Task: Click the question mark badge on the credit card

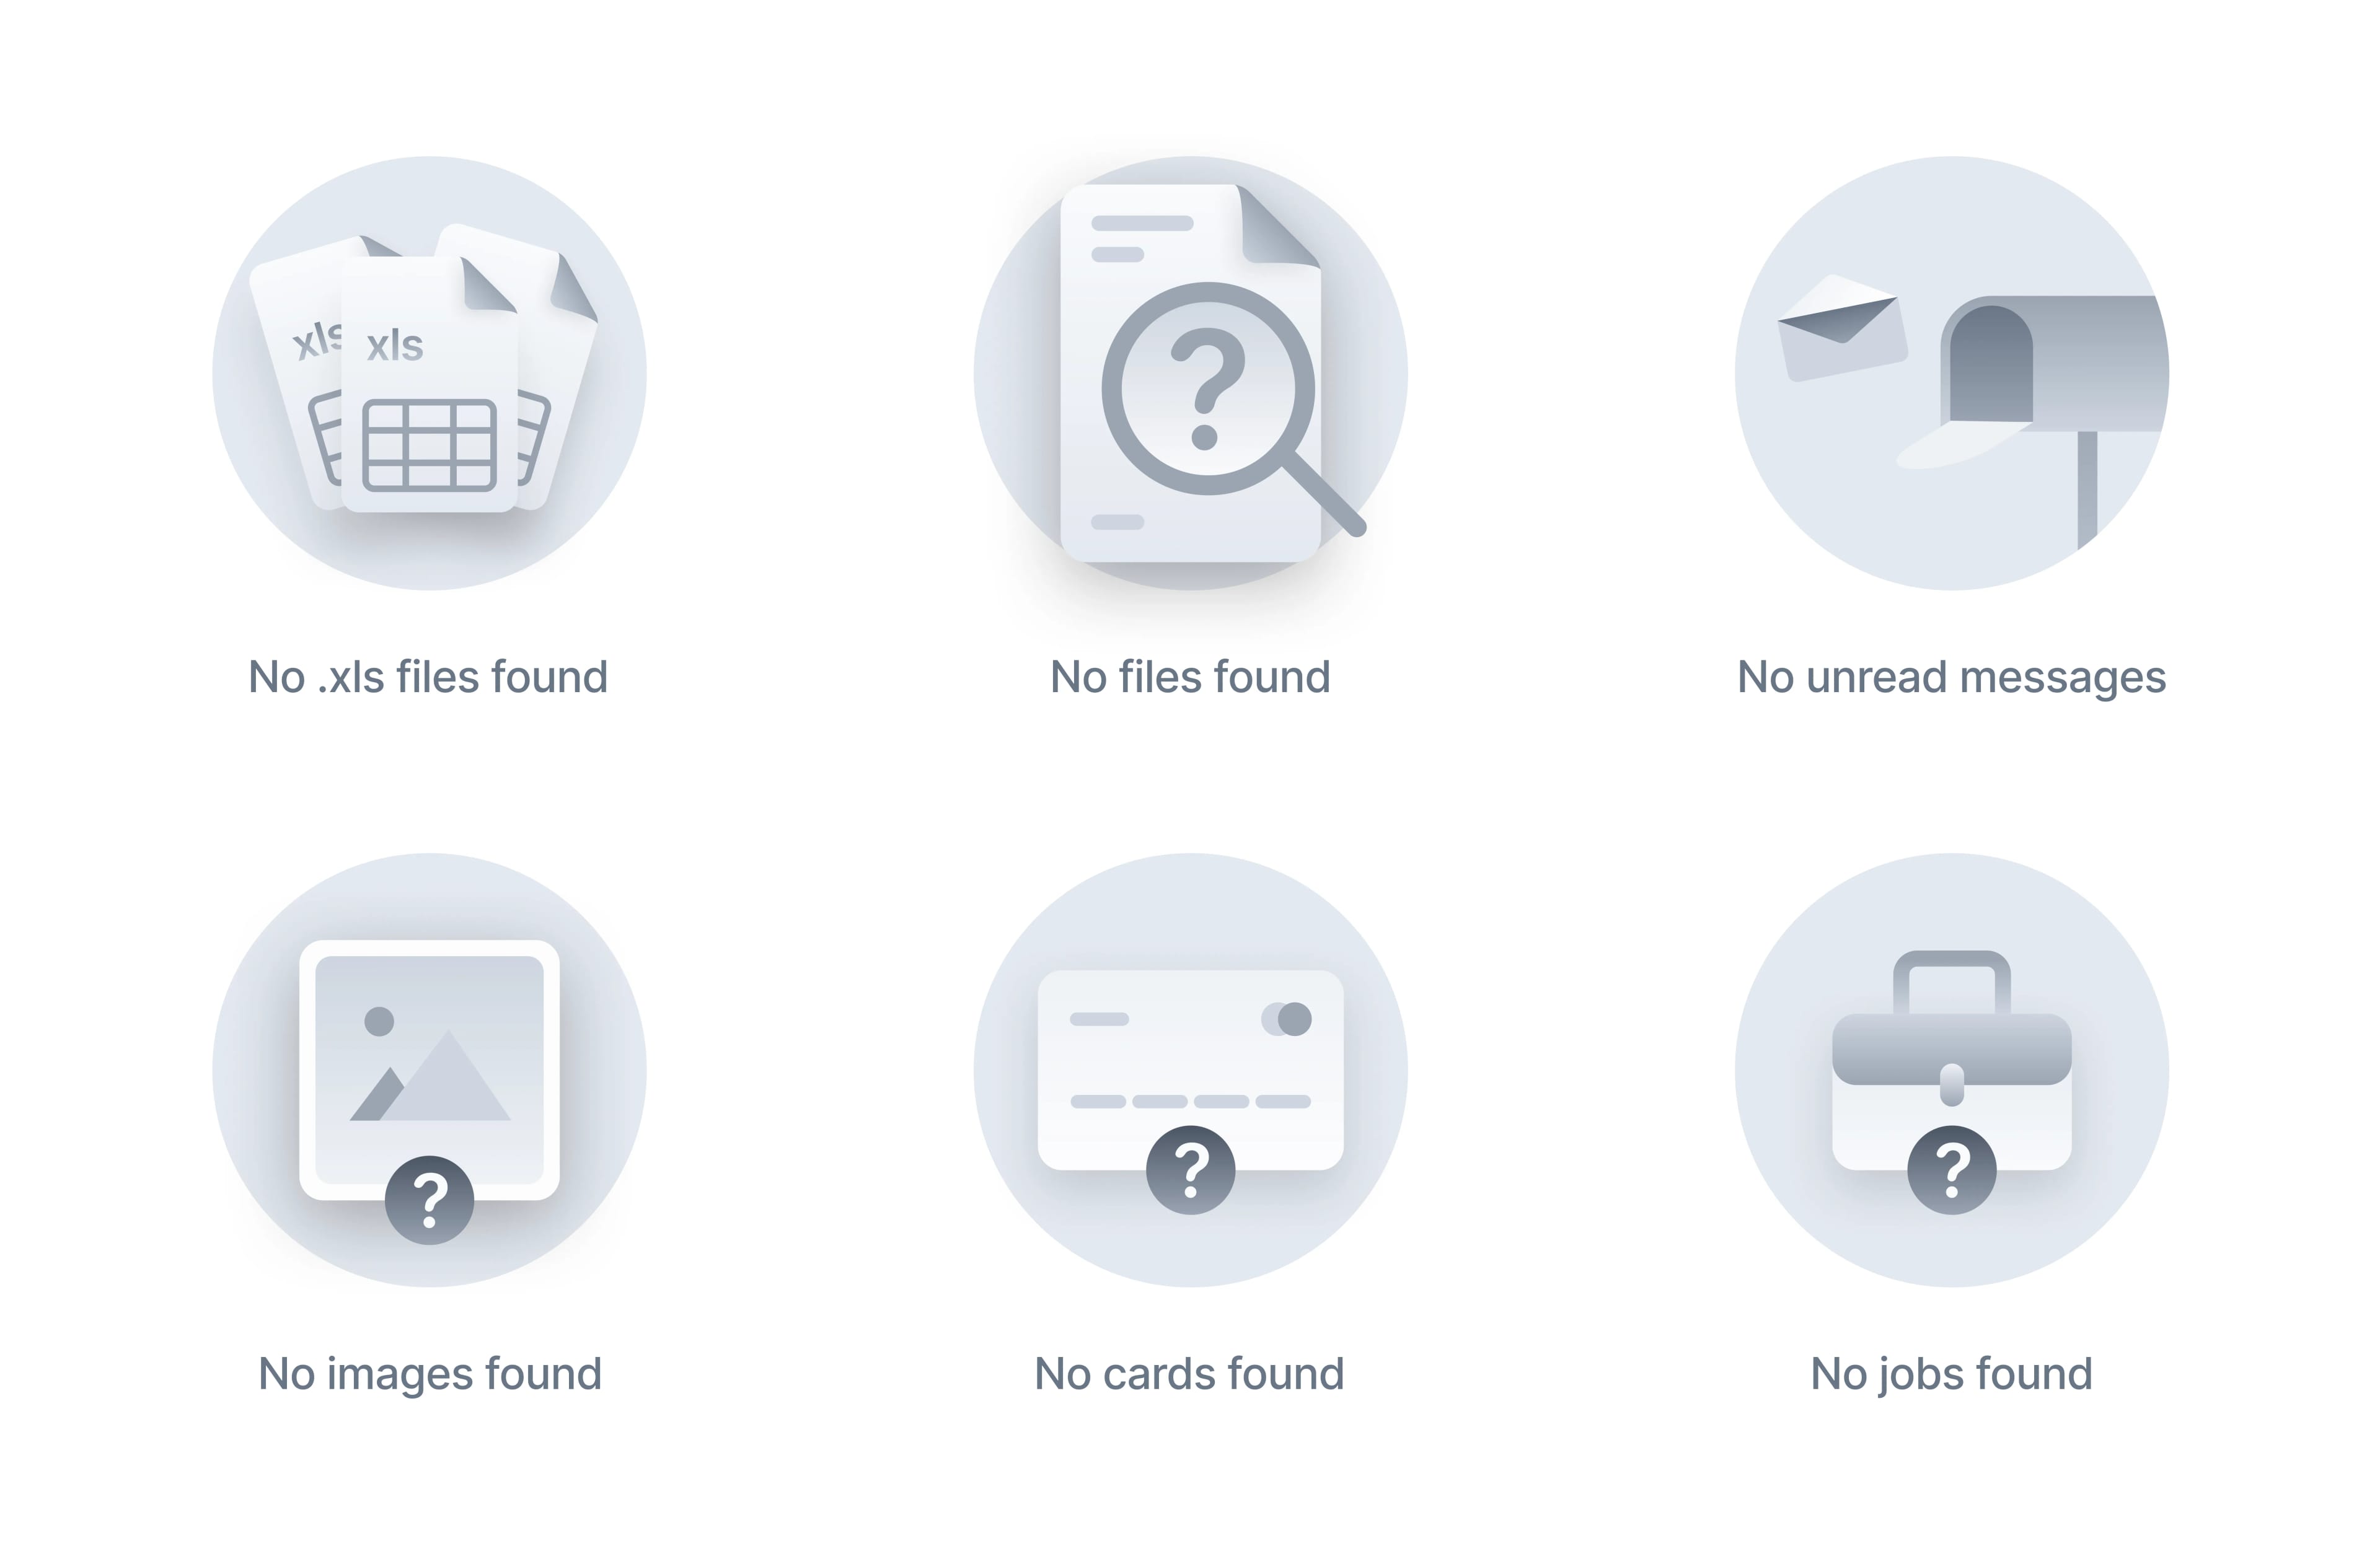Action: [x=1190, y=1170]
